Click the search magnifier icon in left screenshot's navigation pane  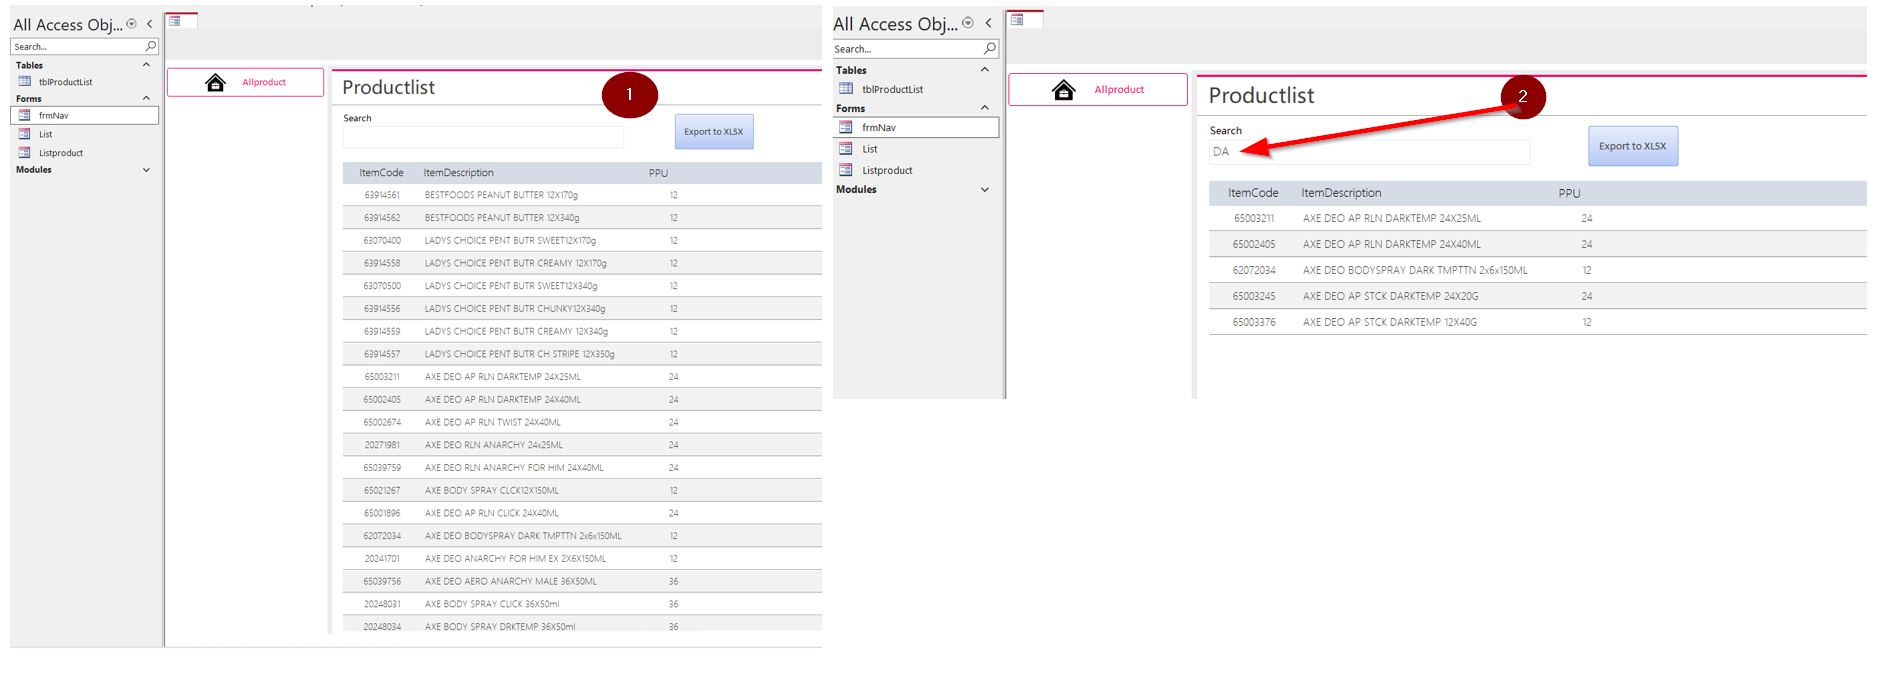click(x=150, y=46)
